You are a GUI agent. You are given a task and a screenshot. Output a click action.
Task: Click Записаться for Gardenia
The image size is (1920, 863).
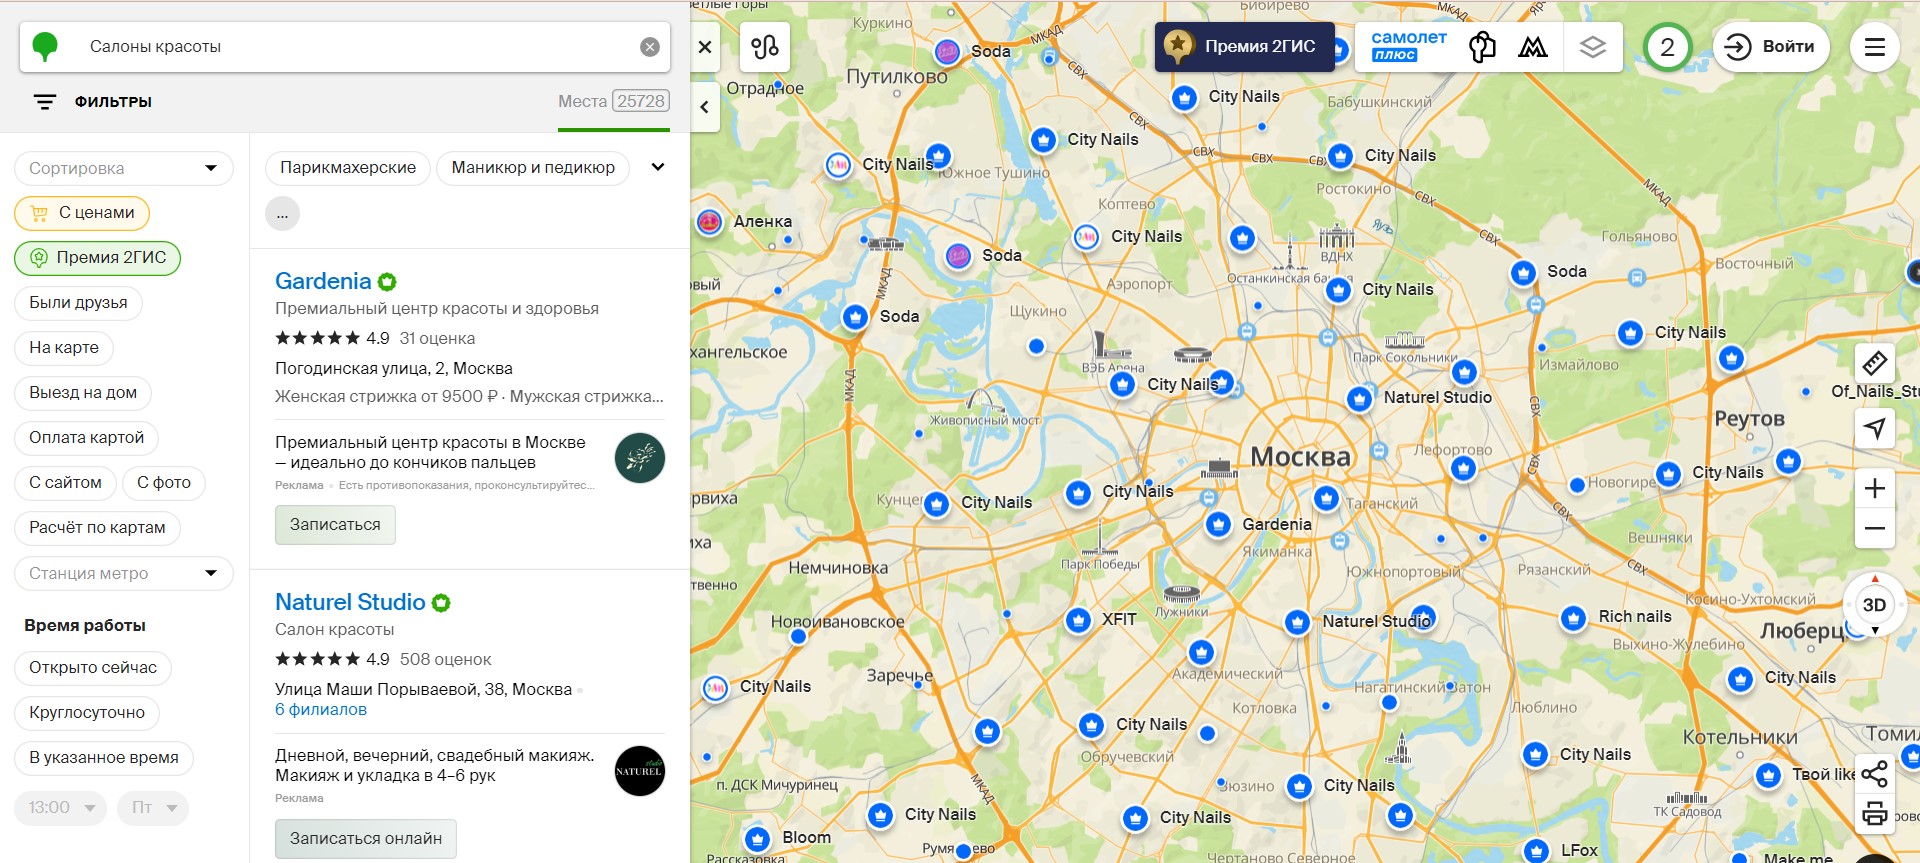(335, 525)
